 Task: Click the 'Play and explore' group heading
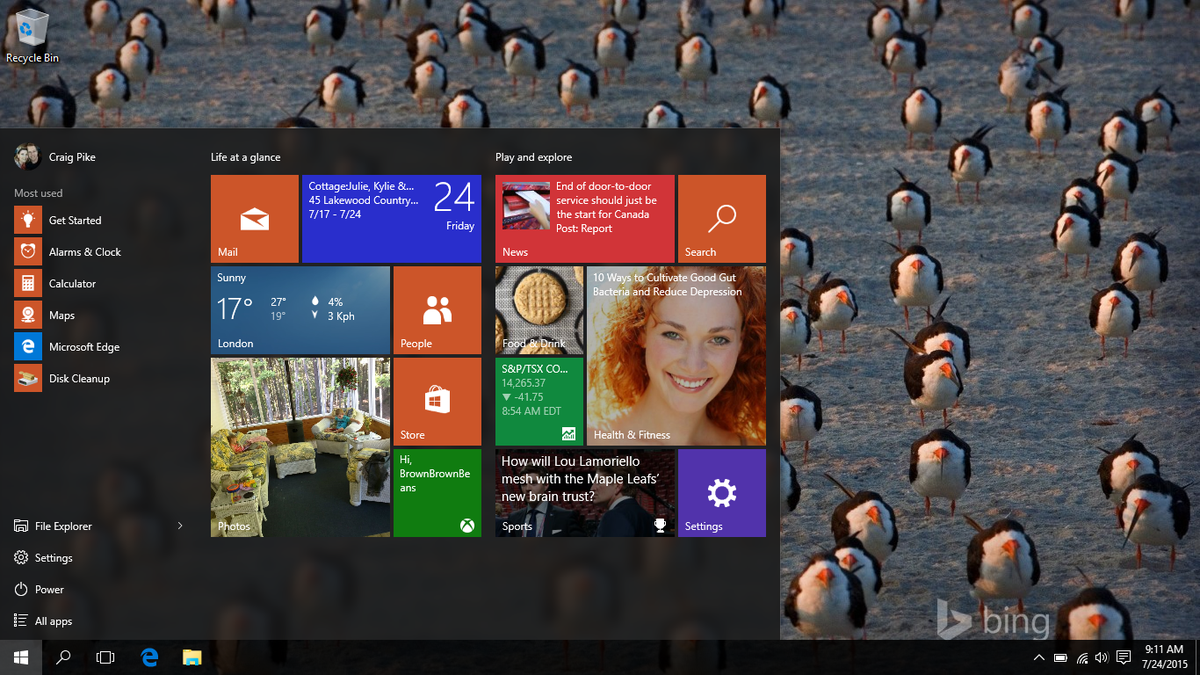[534, 157]
